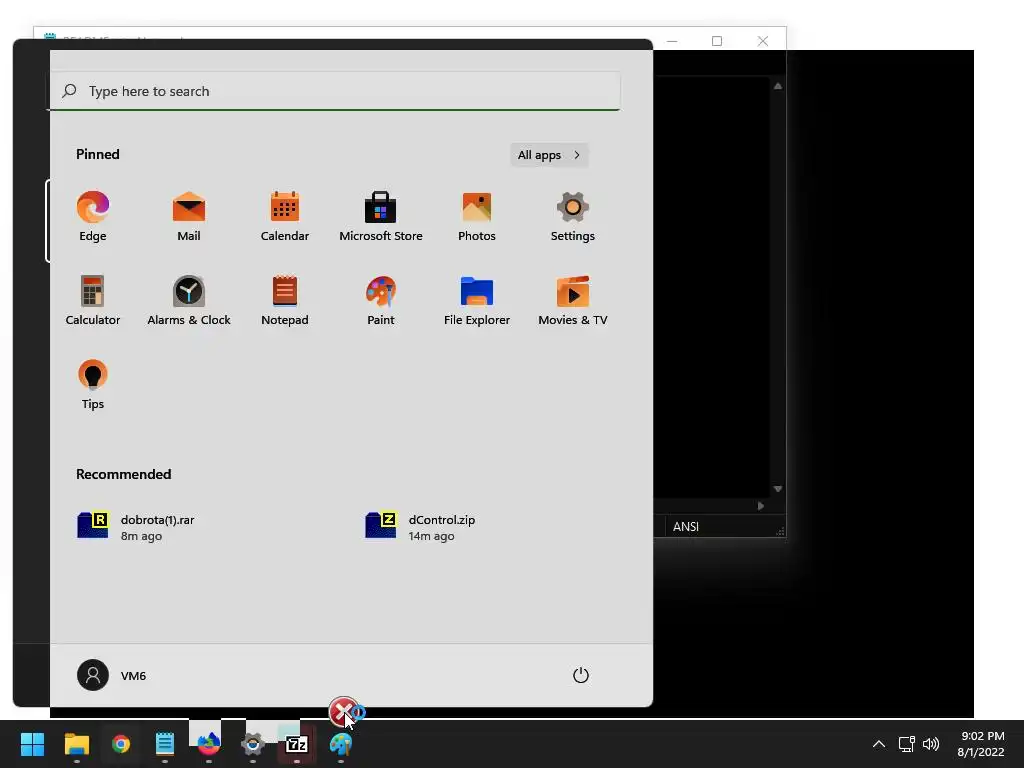Launch the Photos app
Viewport: 1024px width, 768px height.
(x=477, y=216)
